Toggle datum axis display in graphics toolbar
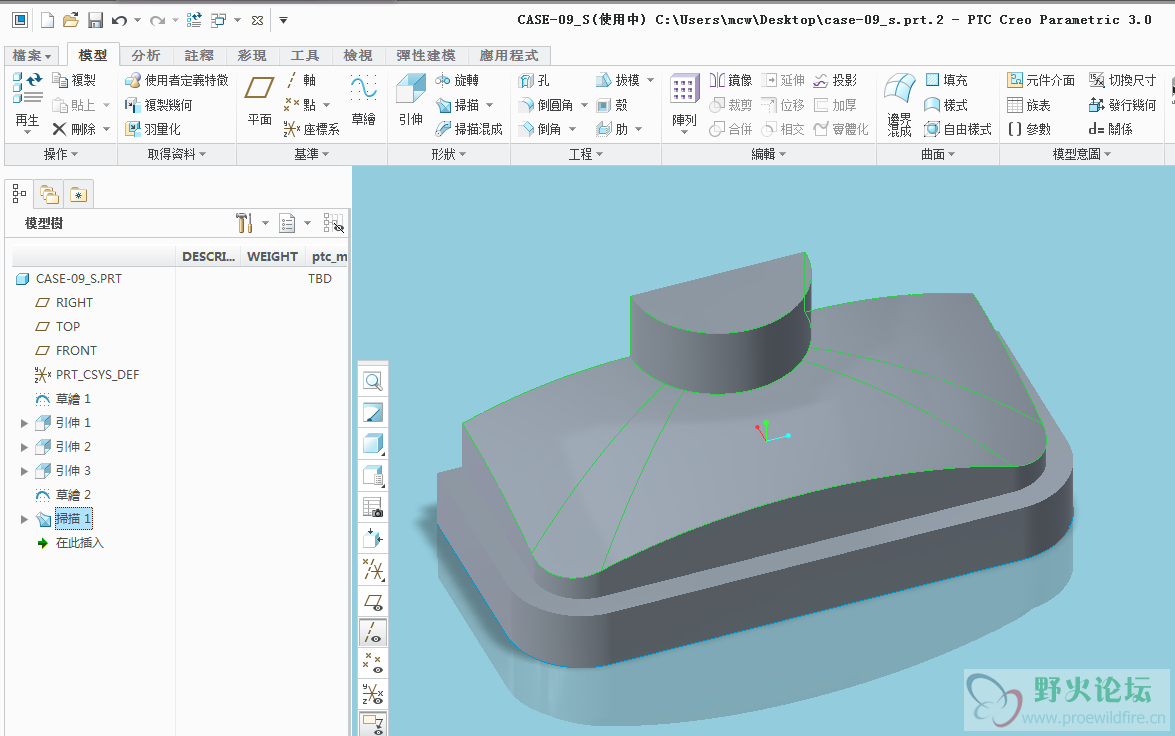The image size is (1175, 736). 372,633
